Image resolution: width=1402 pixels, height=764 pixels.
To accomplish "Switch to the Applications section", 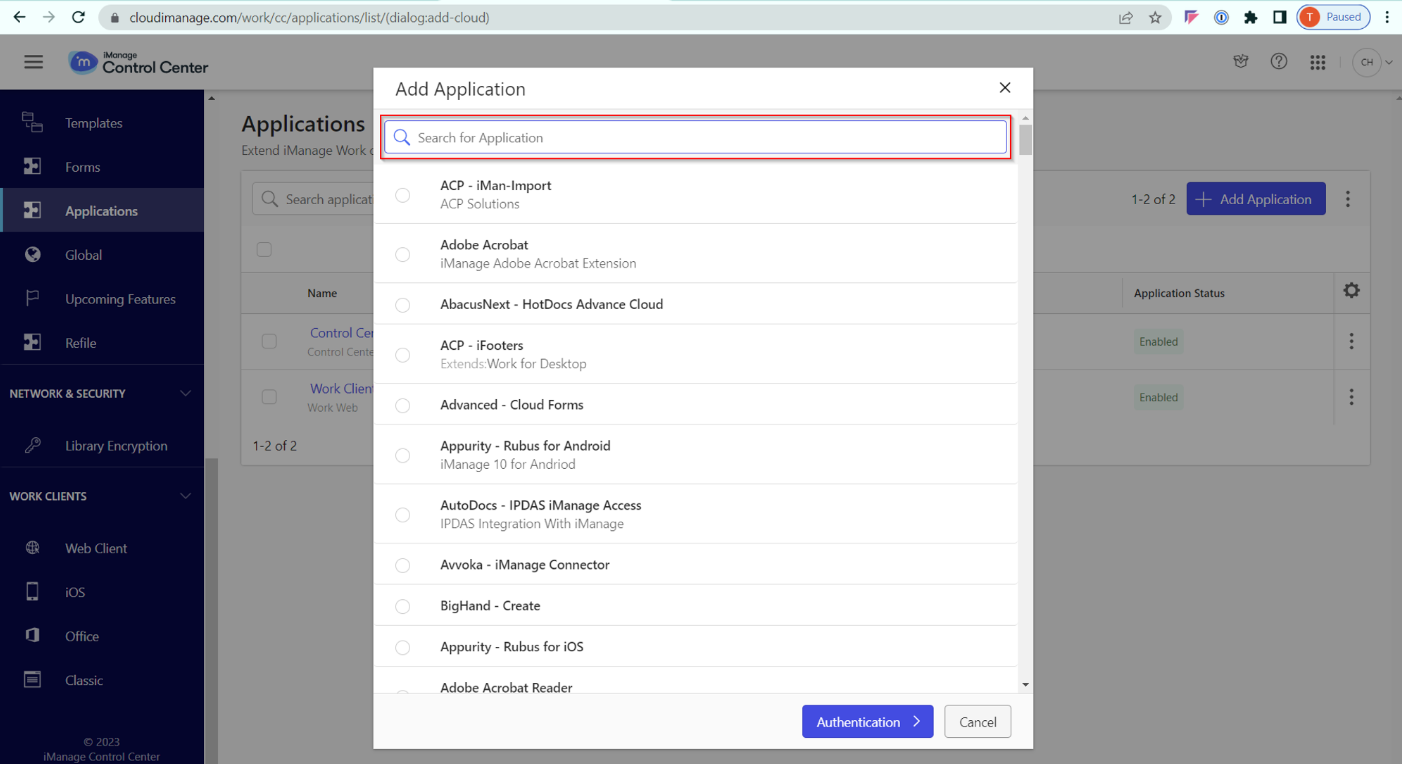I will click(x=31, y=210).
